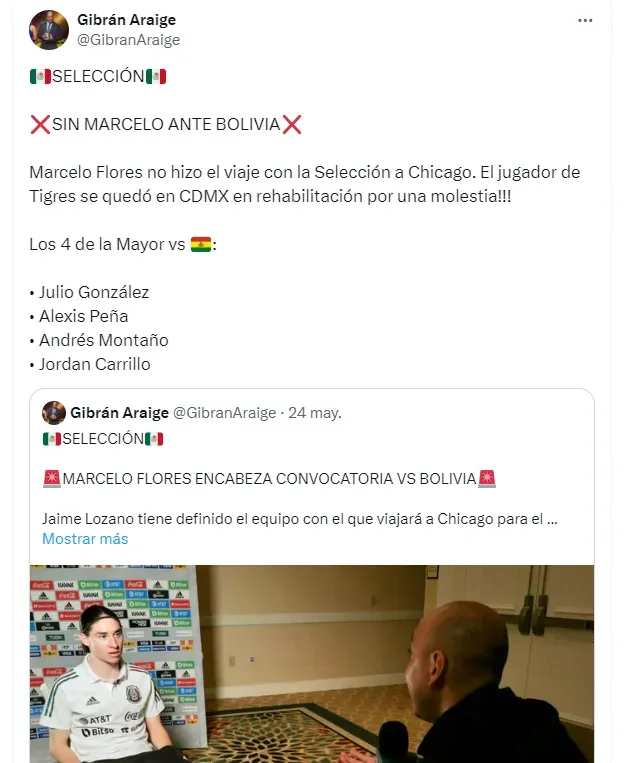627x763 pixels.
Task: Open the quoted tweet's @GibranAraige handle
Action: pos(225,413)
